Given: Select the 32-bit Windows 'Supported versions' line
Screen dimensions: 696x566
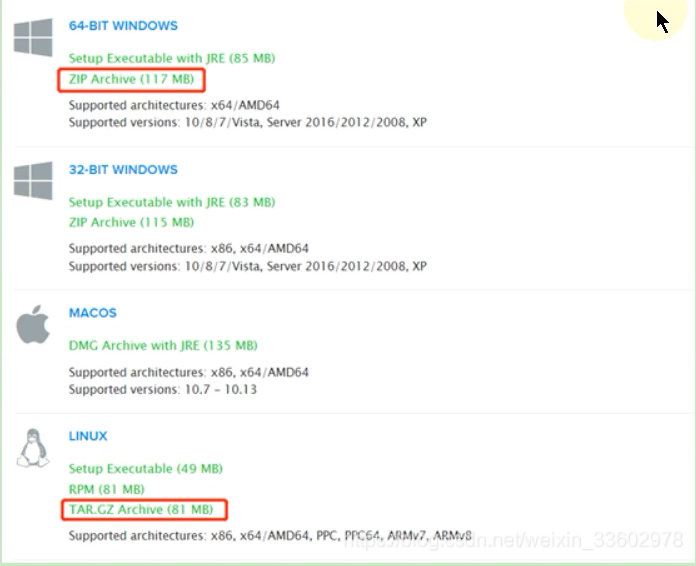Looking at the screenshot, I should coord(248,266).
